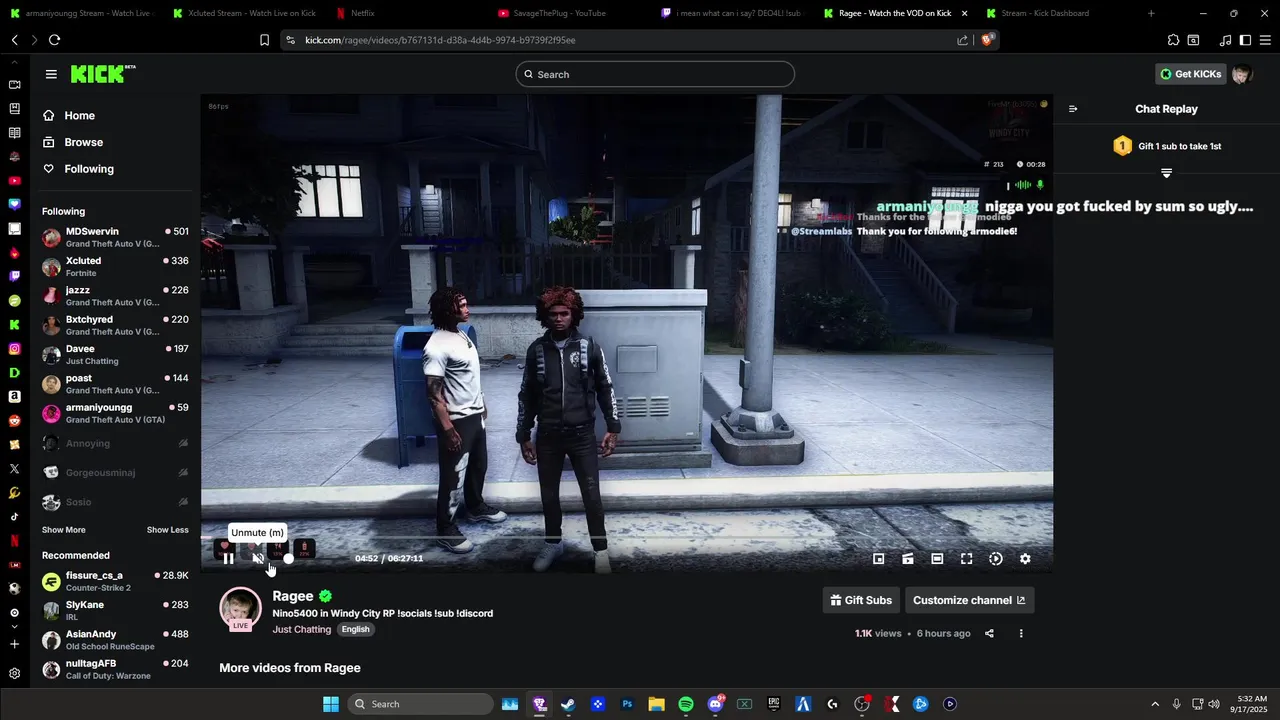Go back to the previous page
This screenshot has height=720, width=1280.
(14, 40)
